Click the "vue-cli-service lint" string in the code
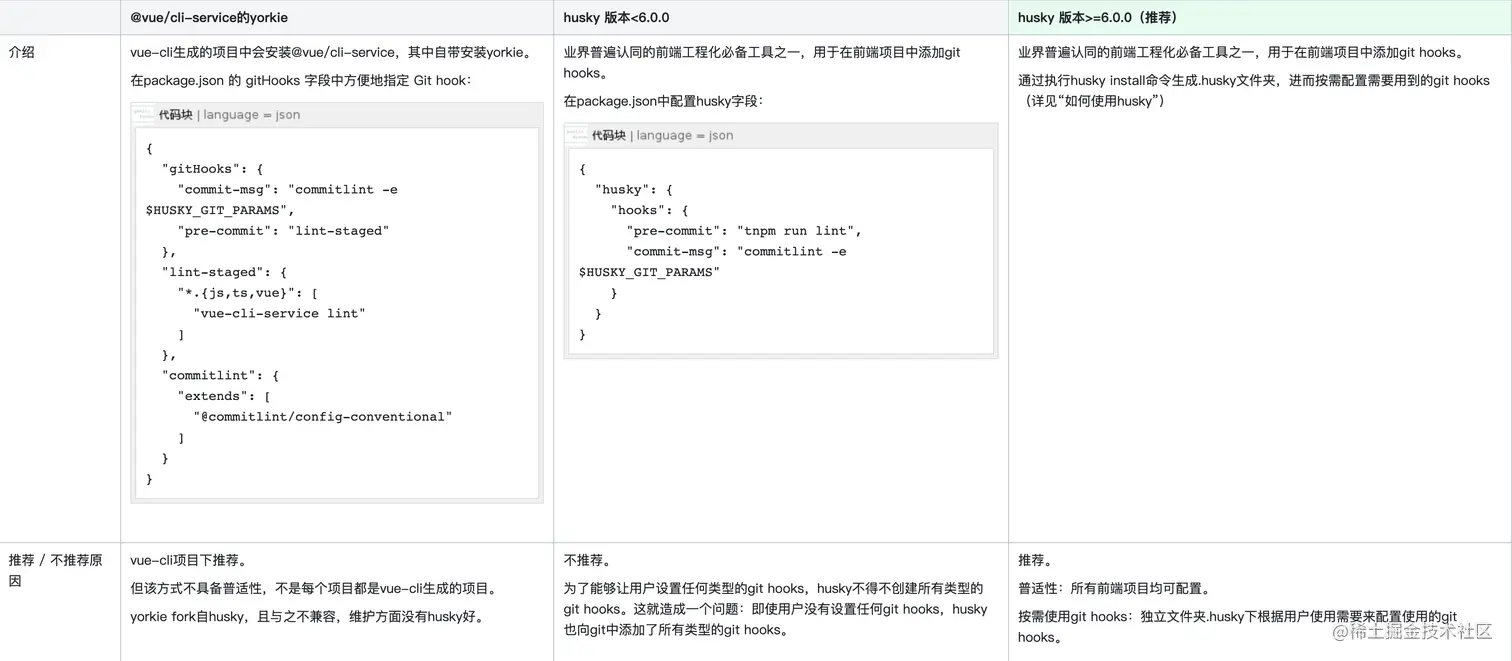The image size is (1512, 661). tap(280, 313)
